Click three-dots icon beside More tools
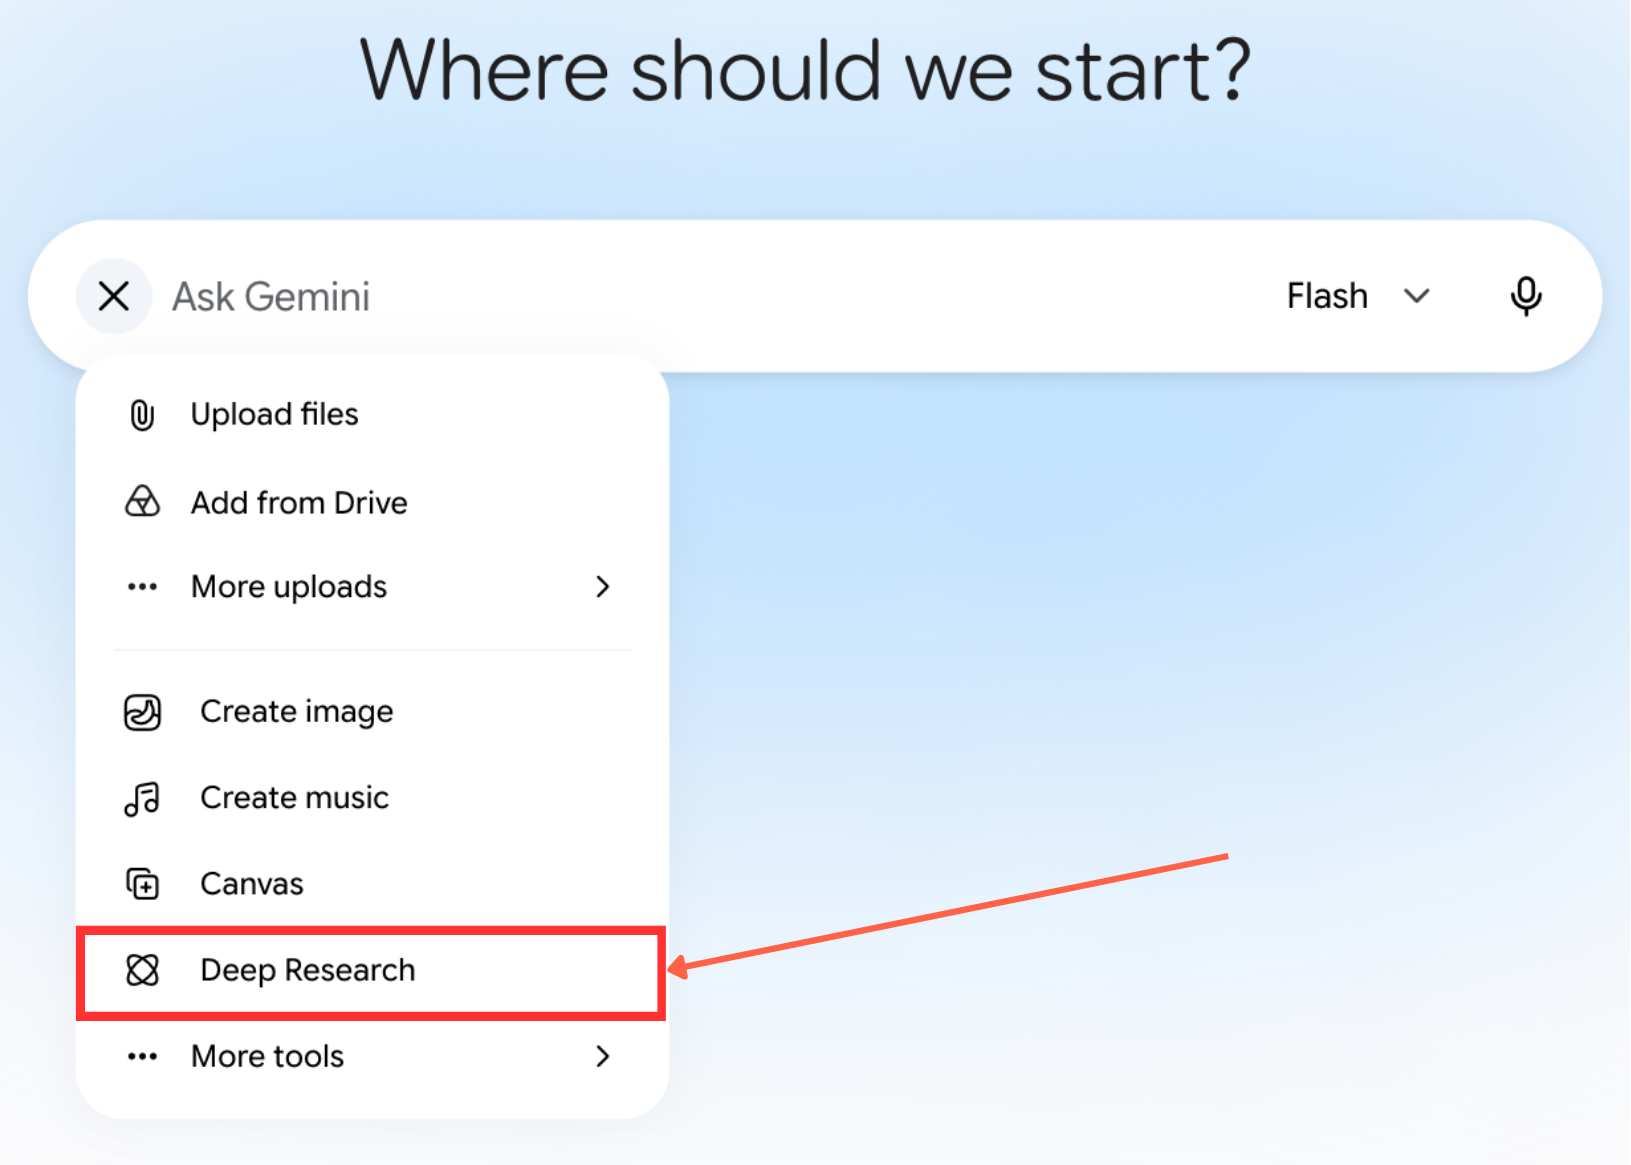 142,1057
